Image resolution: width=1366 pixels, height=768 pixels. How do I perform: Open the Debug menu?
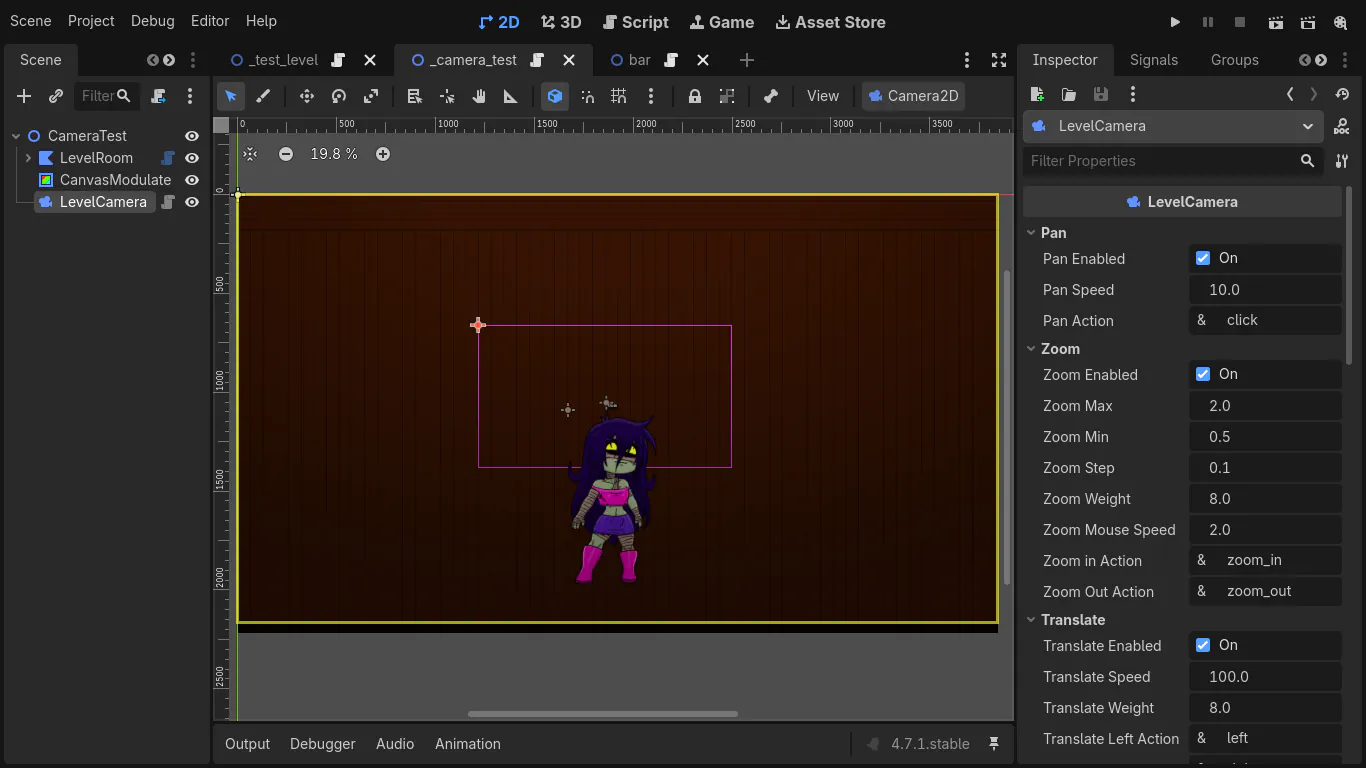152,21
